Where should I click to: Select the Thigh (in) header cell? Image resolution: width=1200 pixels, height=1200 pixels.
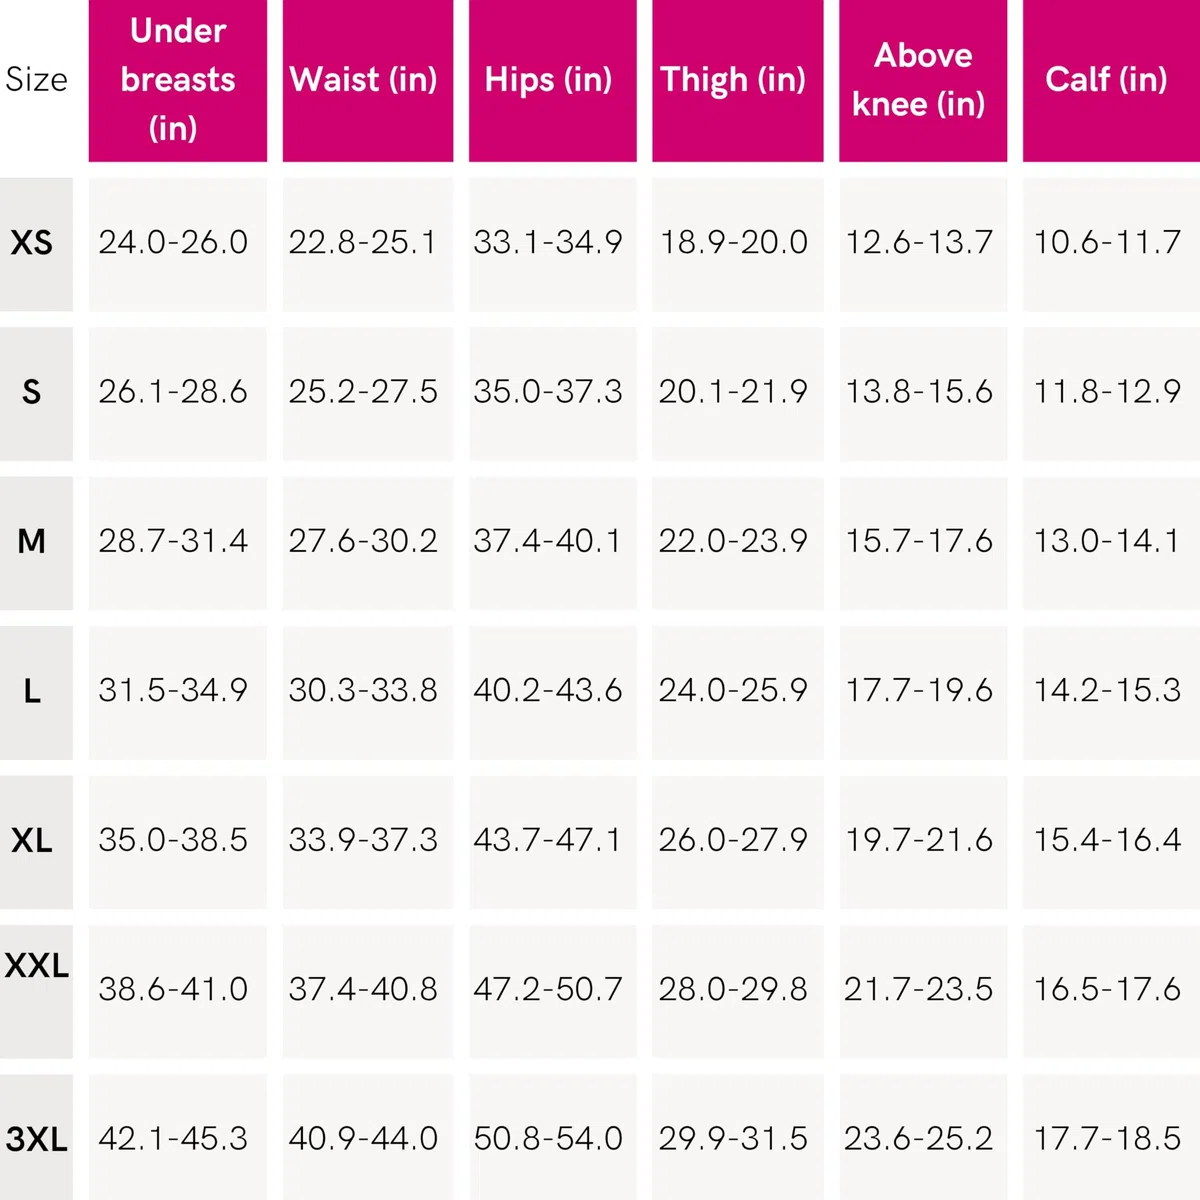pyautogui.click(x=738, y=80)
